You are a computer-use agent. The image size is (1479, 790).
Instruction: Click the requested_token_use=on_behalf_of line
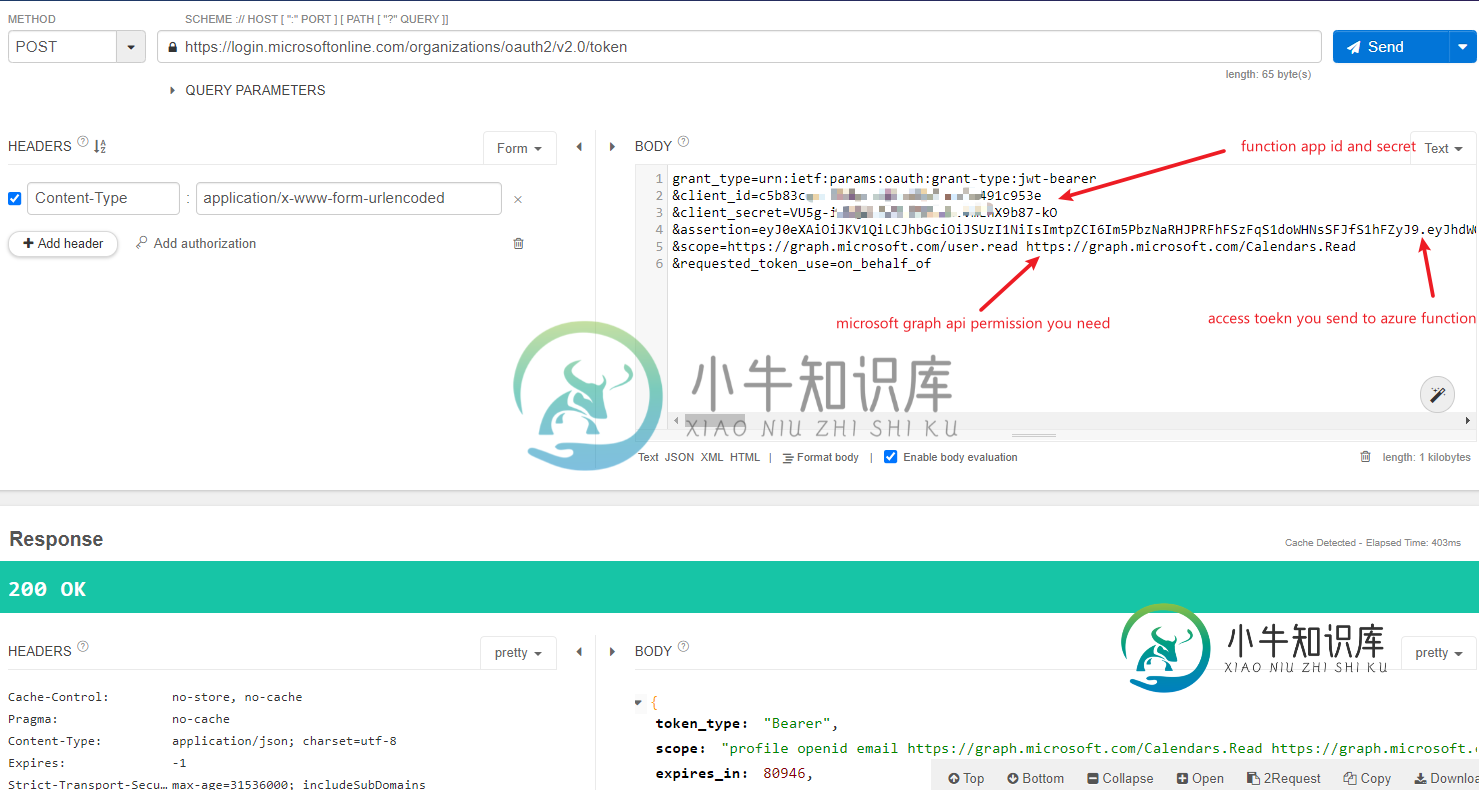[801, 264]
